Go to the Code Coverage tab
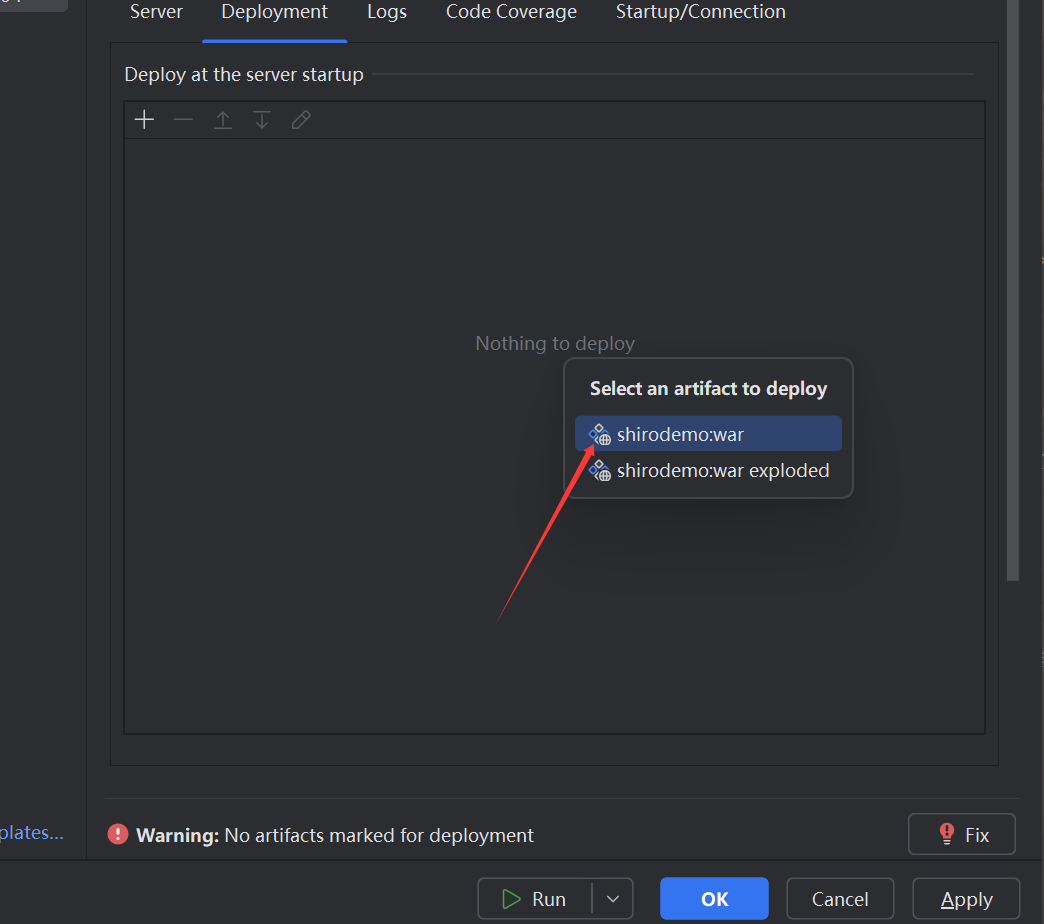Image resolution: width=1044 pixels, height=924 pixels. [x=511, y=13]
